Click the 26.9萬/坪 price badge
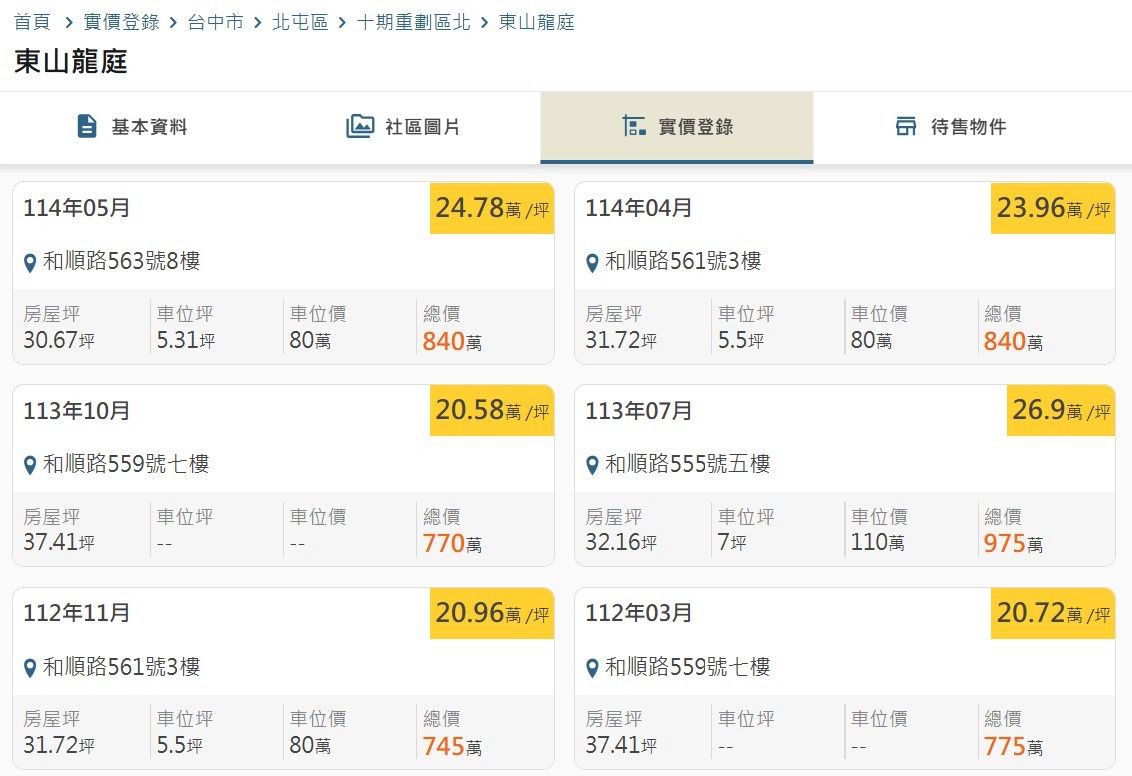 click(x=1060, y=412)
